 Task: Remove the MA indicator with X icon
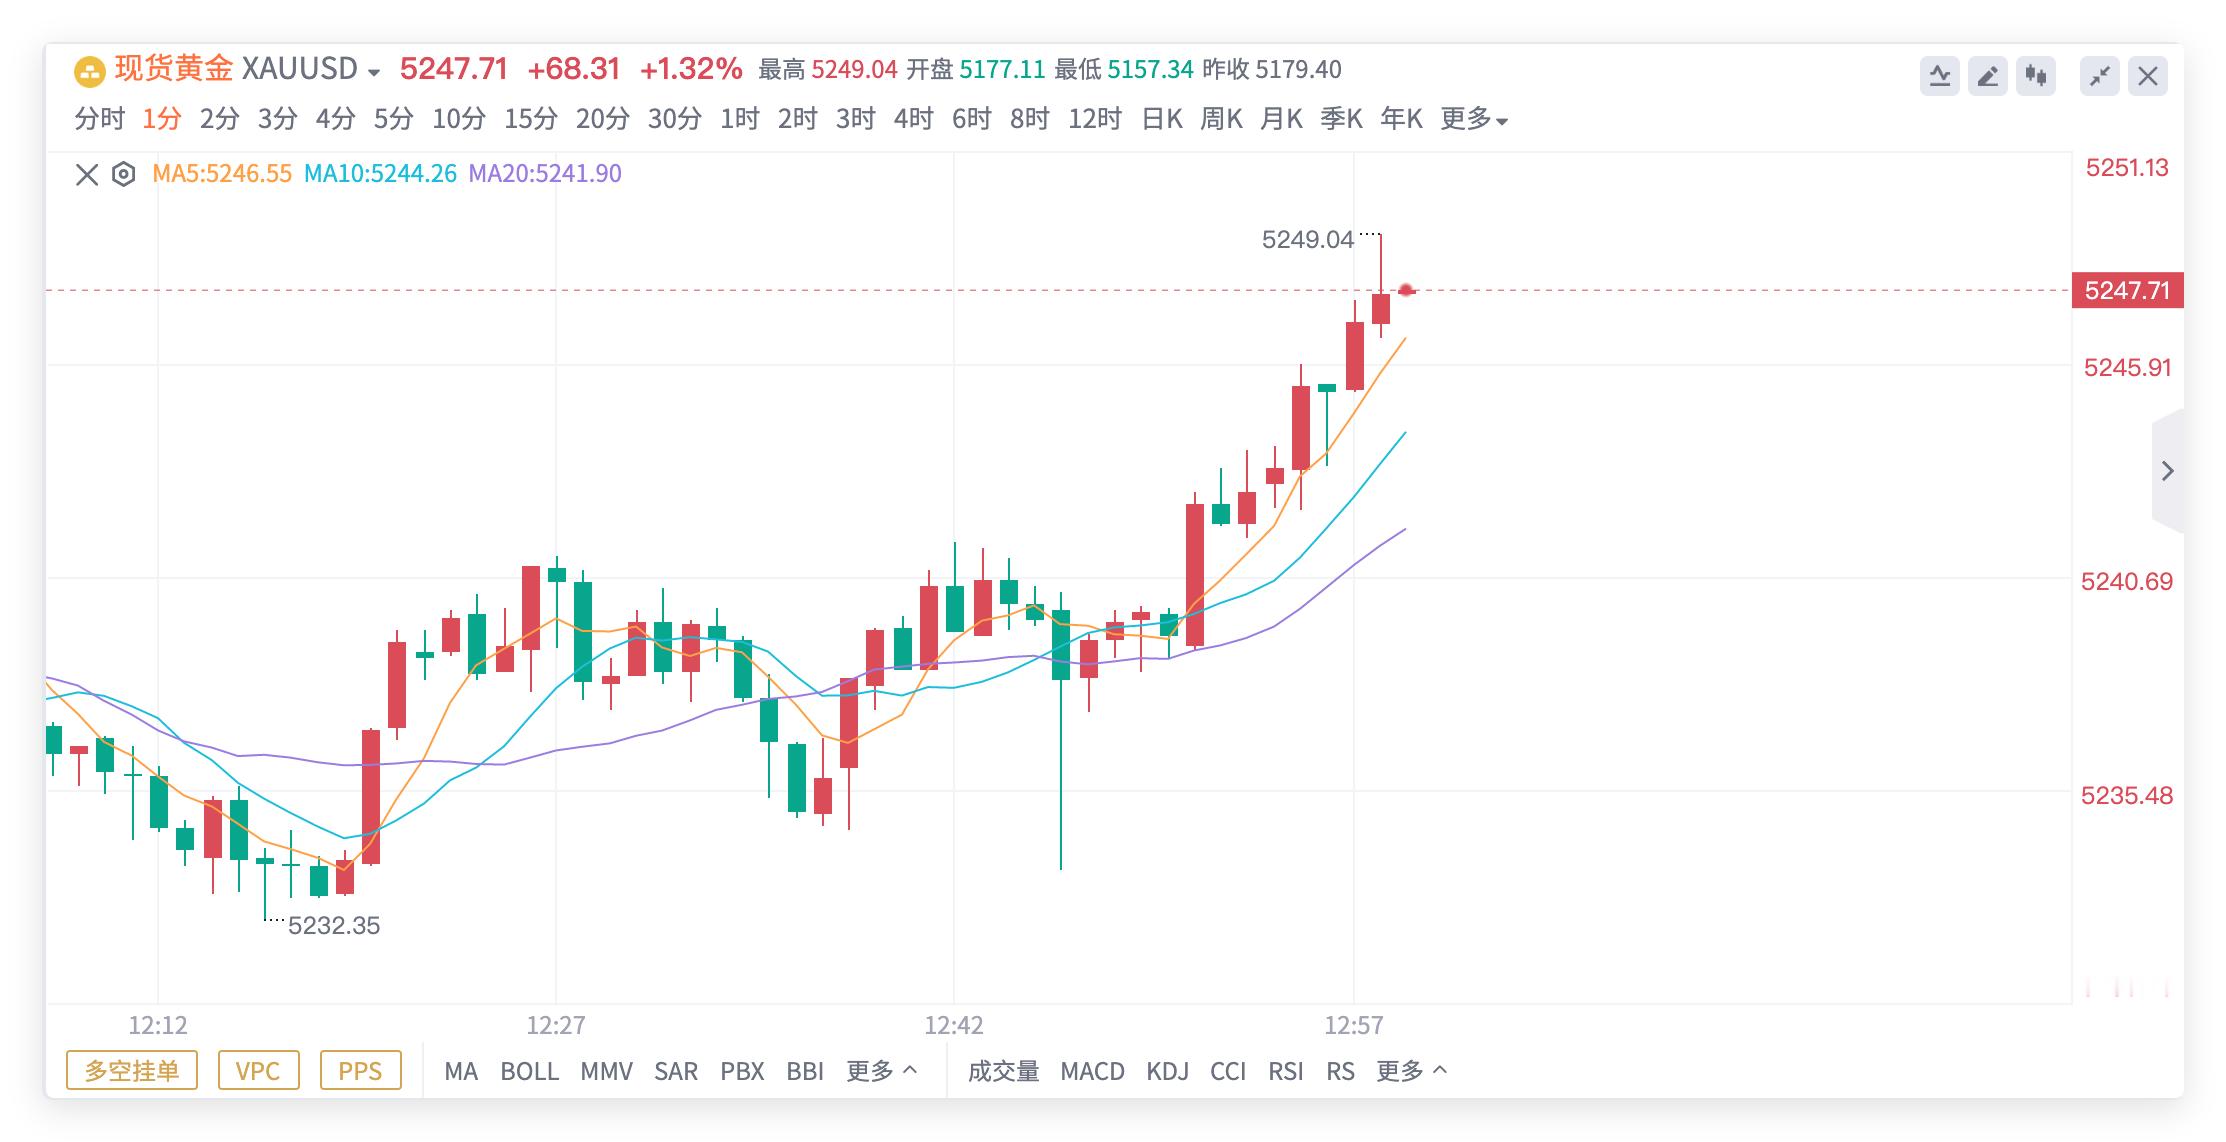click(x=87, y=175)
